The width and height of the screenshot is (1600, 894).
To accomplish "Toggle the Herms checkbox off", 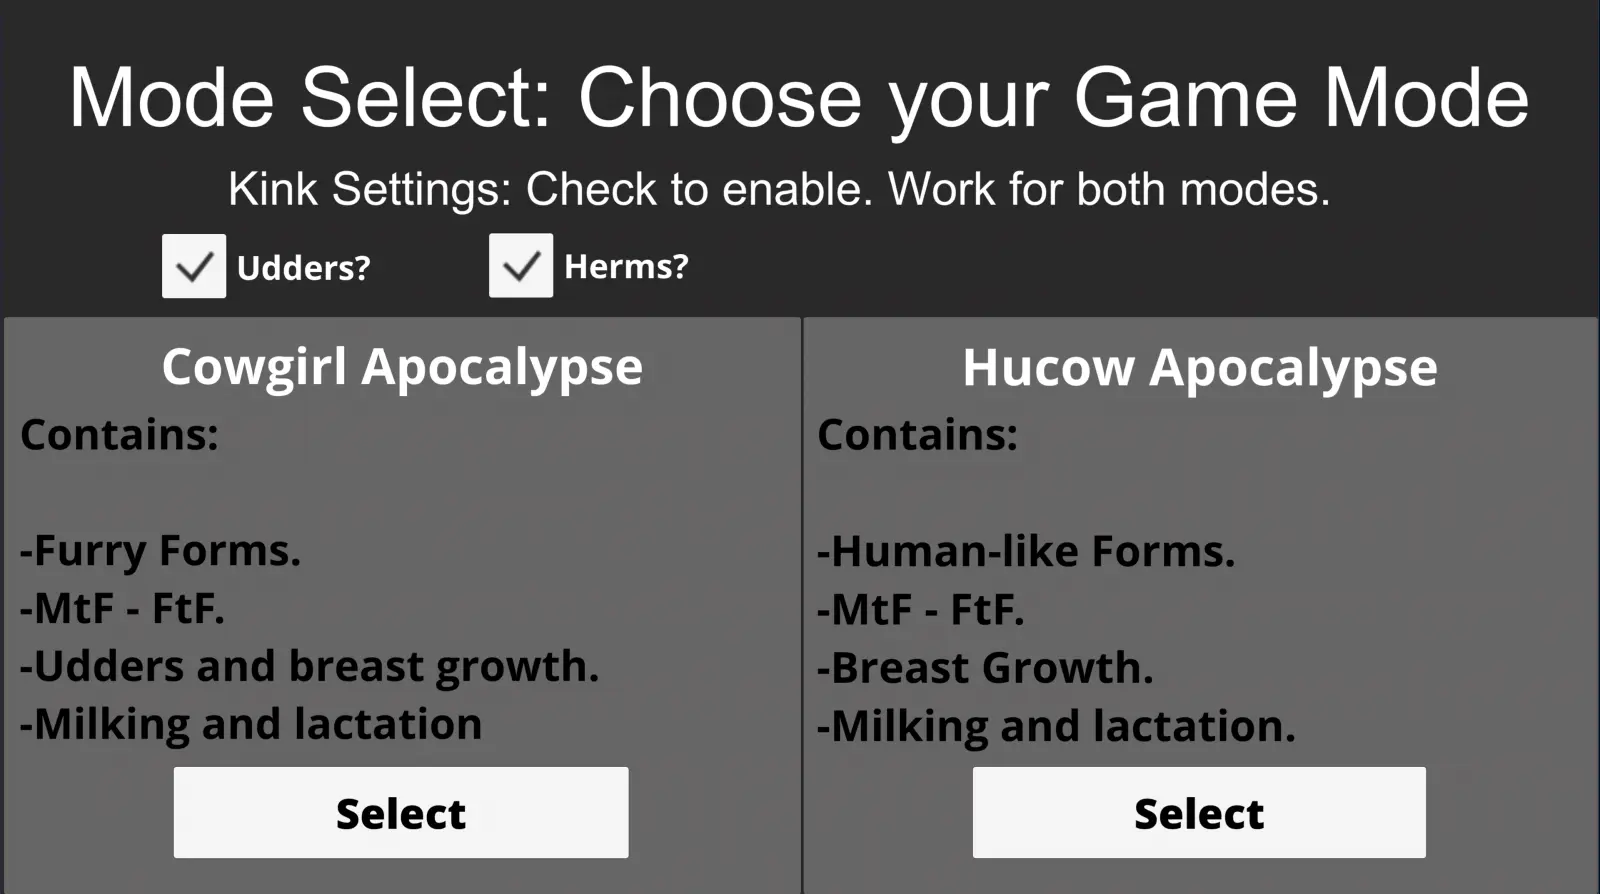I will click(521, 265).
